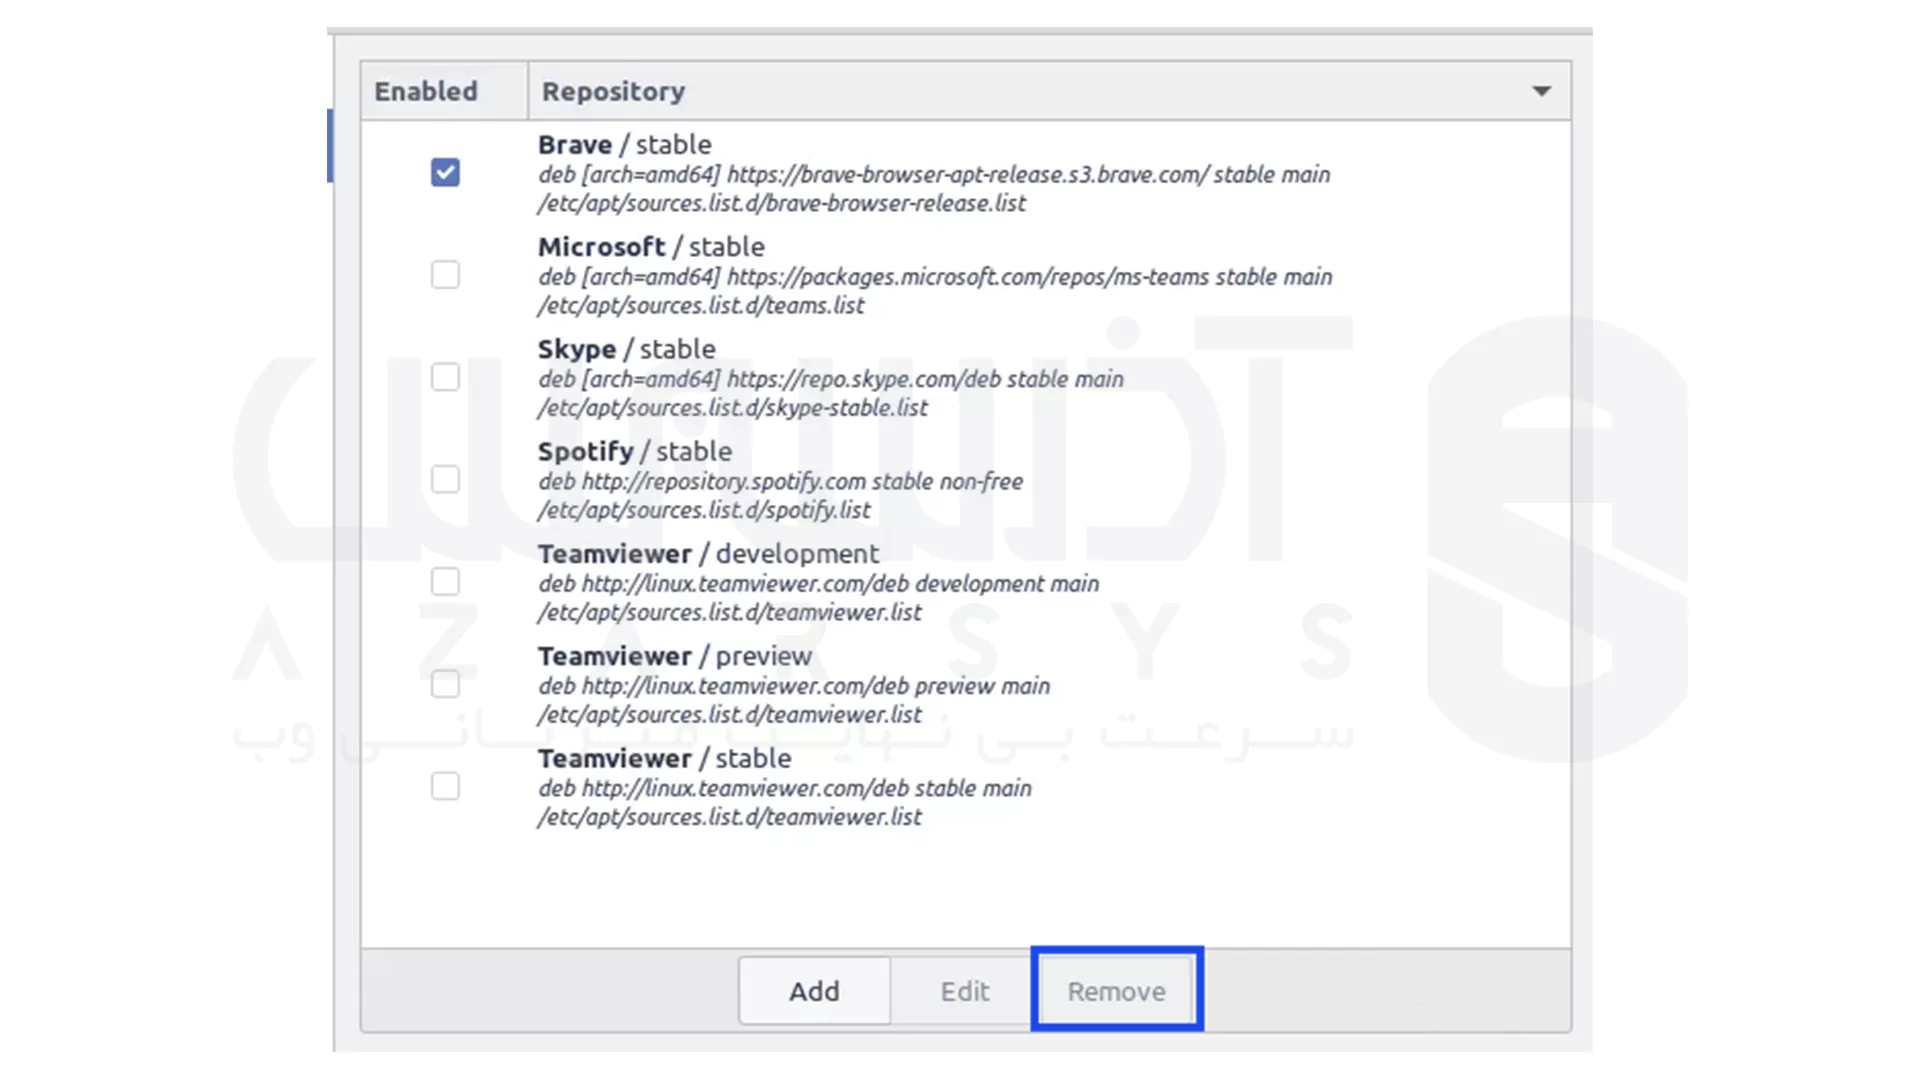This screenshot has height=1080, width=1920.
Task: Click the Repository column header label
Action: pos(613,91)
